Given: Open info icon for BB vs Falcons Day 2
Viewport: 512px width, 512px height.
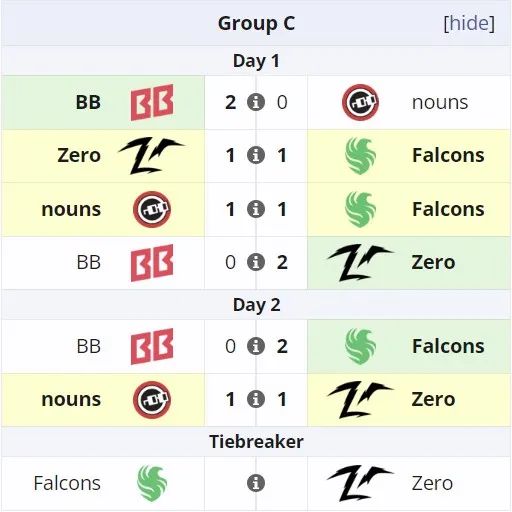Looking at the screenshot, I should 256,346.
